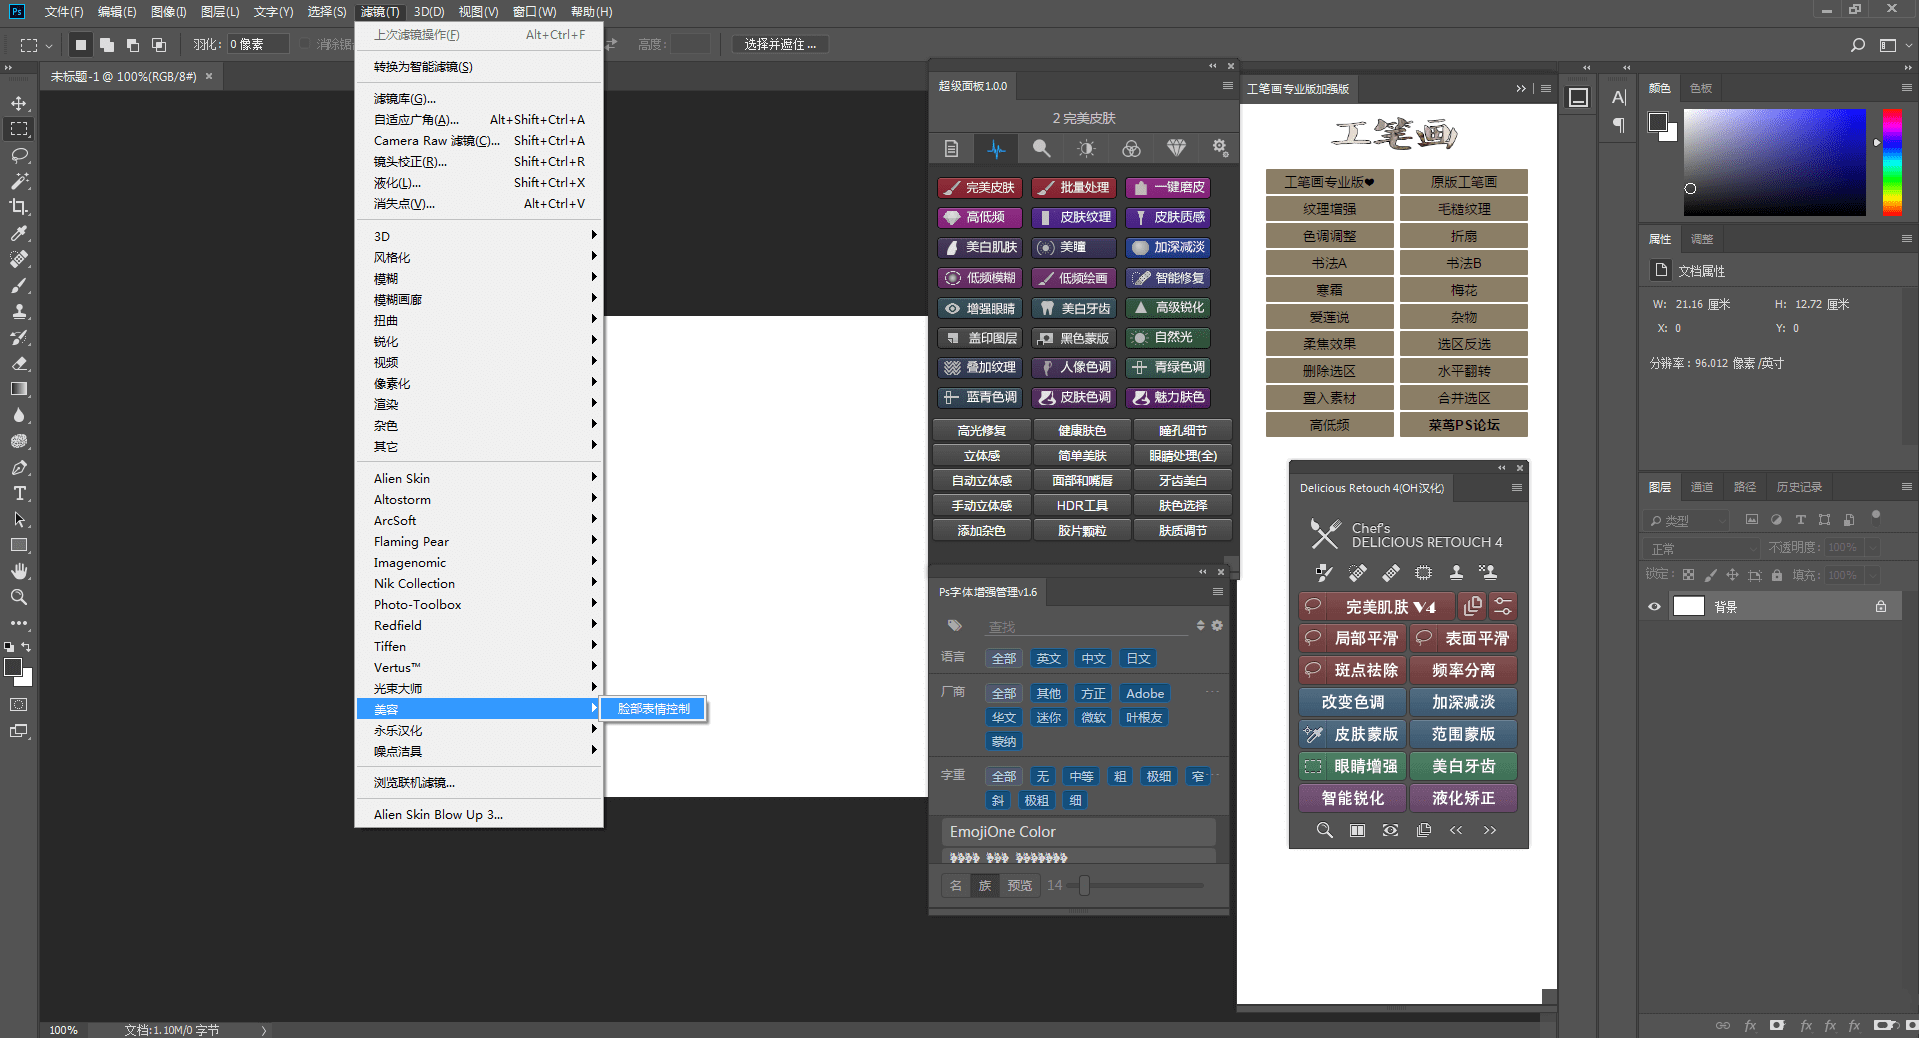
Task: Open the layer blend mode dropdown
Action: coord(1702,548)
